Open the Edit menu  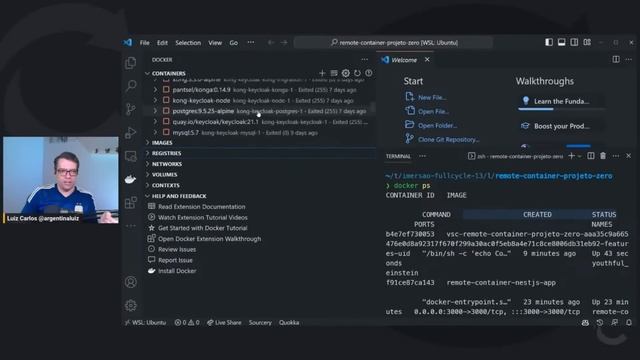coord(162,42)
